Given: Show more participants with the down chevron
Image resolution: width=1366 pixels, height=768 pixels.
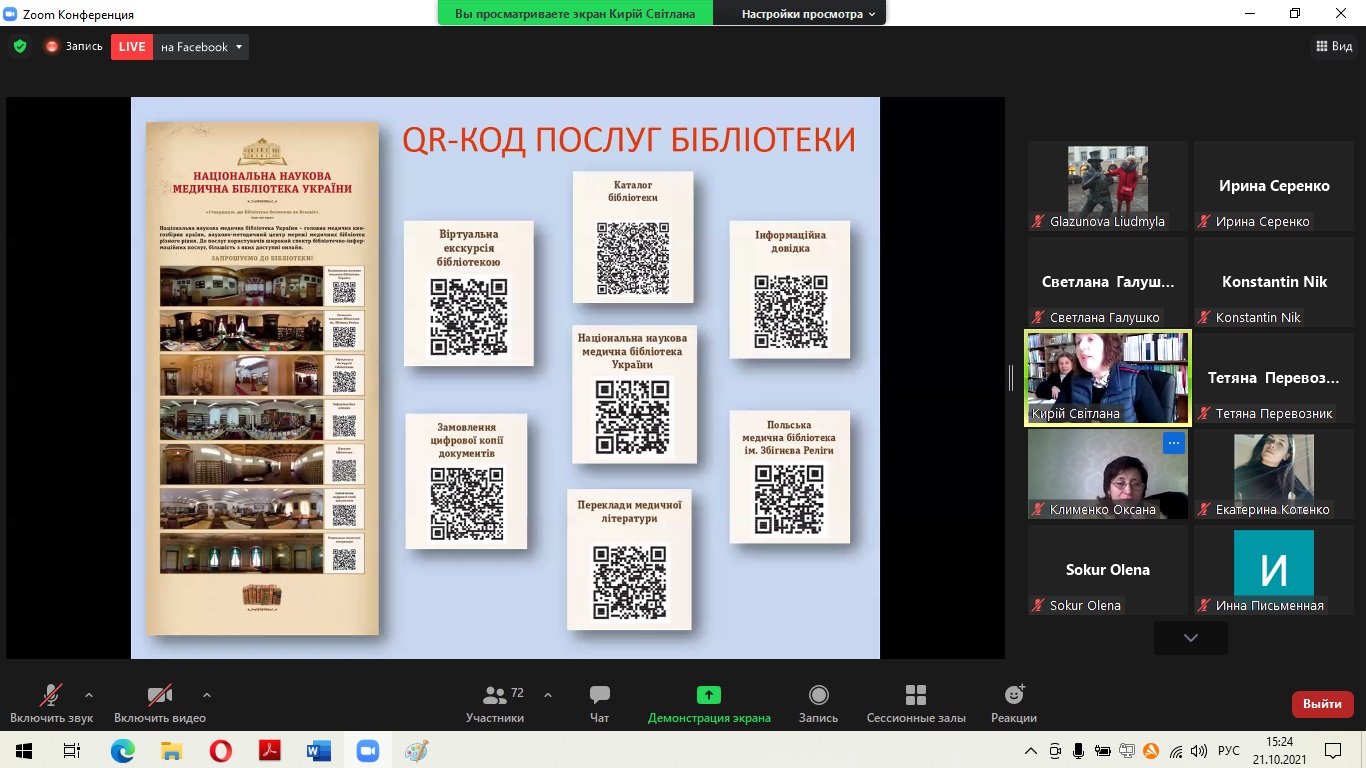Looking at the screenshot, I should [x=1190, y=638].
